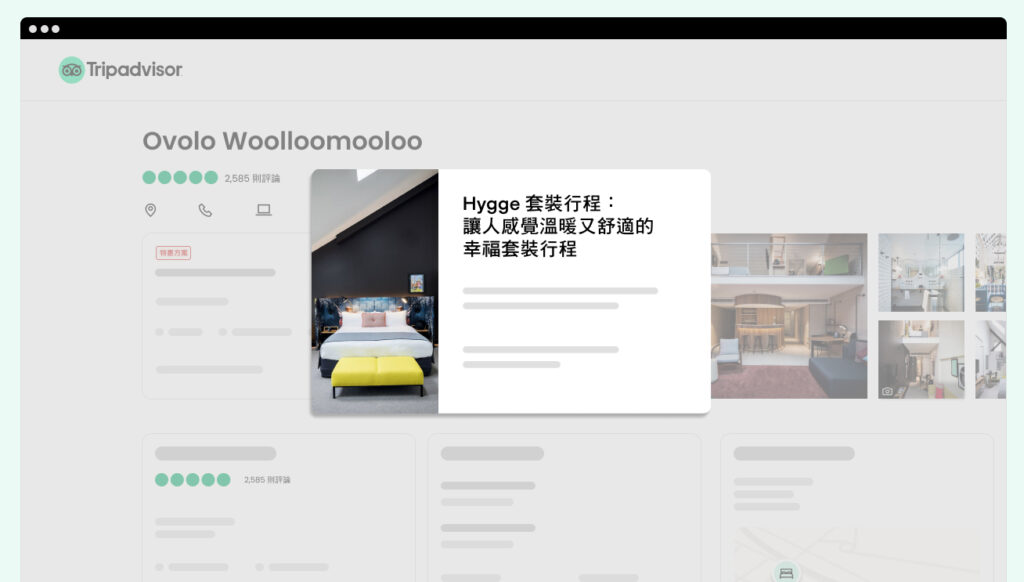Click the five green rating bubbles under title
The image size is (1024, 582).
(x=180, y=177)
